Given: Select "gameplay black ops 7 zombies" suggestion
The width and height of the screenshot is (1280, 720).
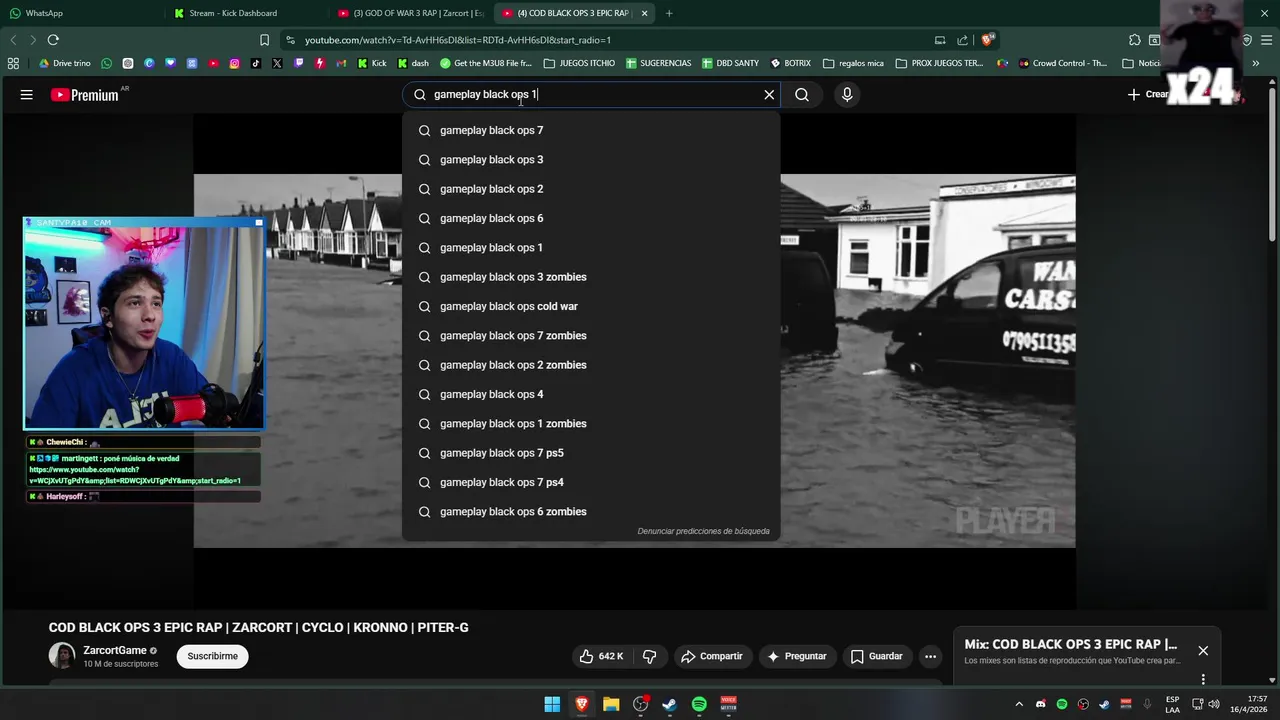Looking at the screenshot, I should tap(591, 336).
